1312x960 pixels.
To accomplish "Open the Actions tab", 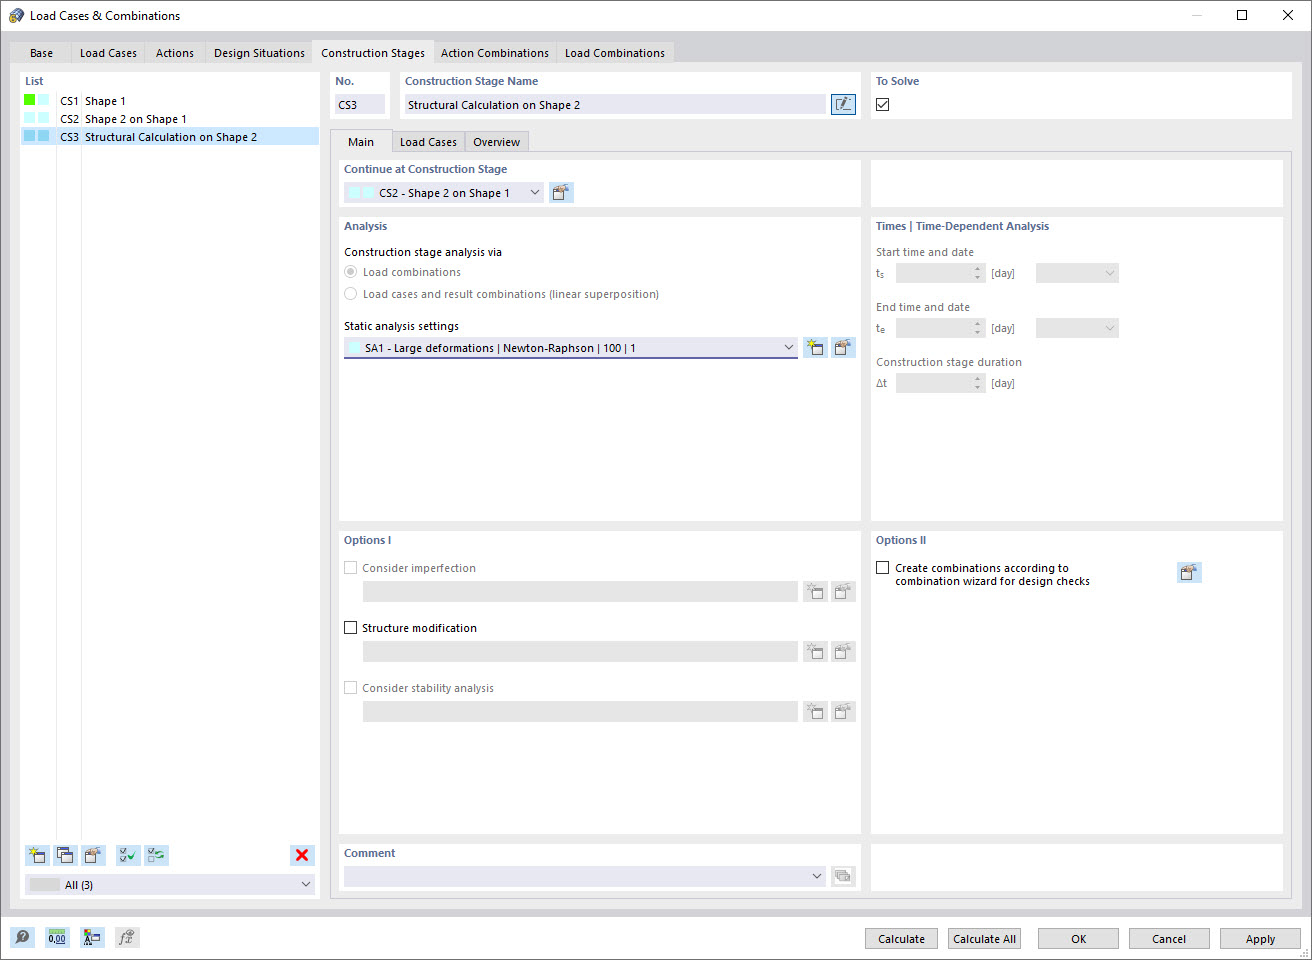I will [x=175, y=53].
